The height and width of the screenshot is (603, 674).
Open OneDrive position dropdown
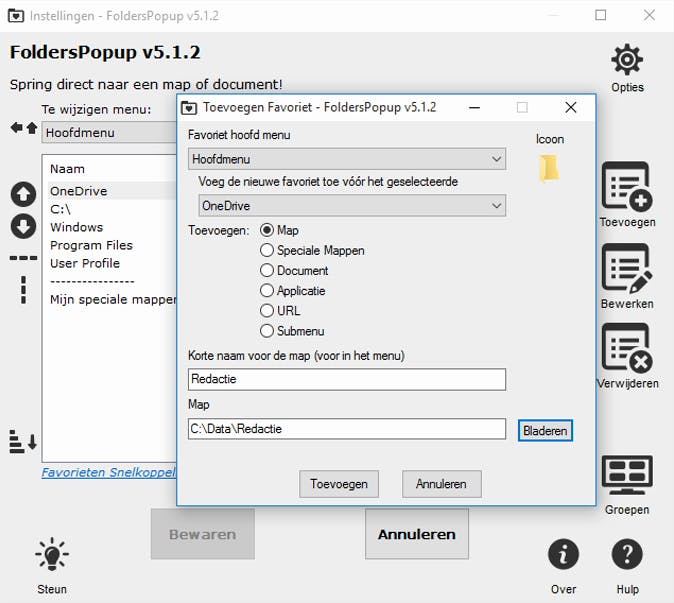(x=352, y=205)
